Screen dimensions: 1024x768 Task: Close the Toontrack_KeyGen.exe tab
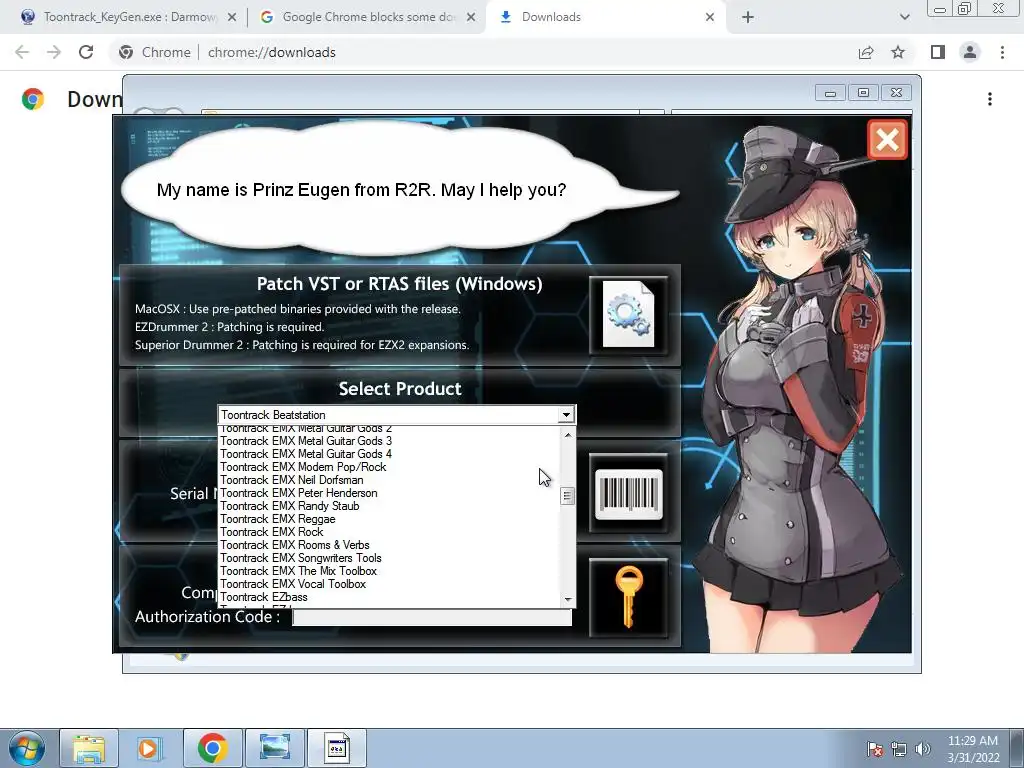coord(232,18)
